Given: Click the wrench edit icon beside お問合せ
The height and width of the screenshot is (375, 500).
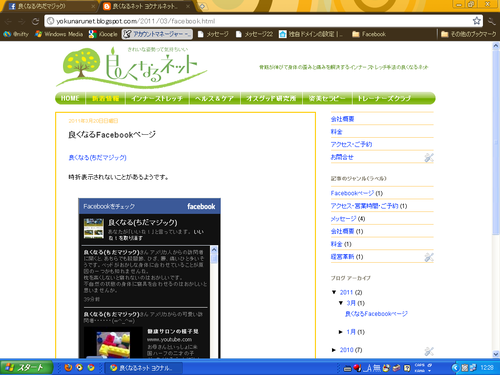Looking at the screenshot, I should click(429, 158).
